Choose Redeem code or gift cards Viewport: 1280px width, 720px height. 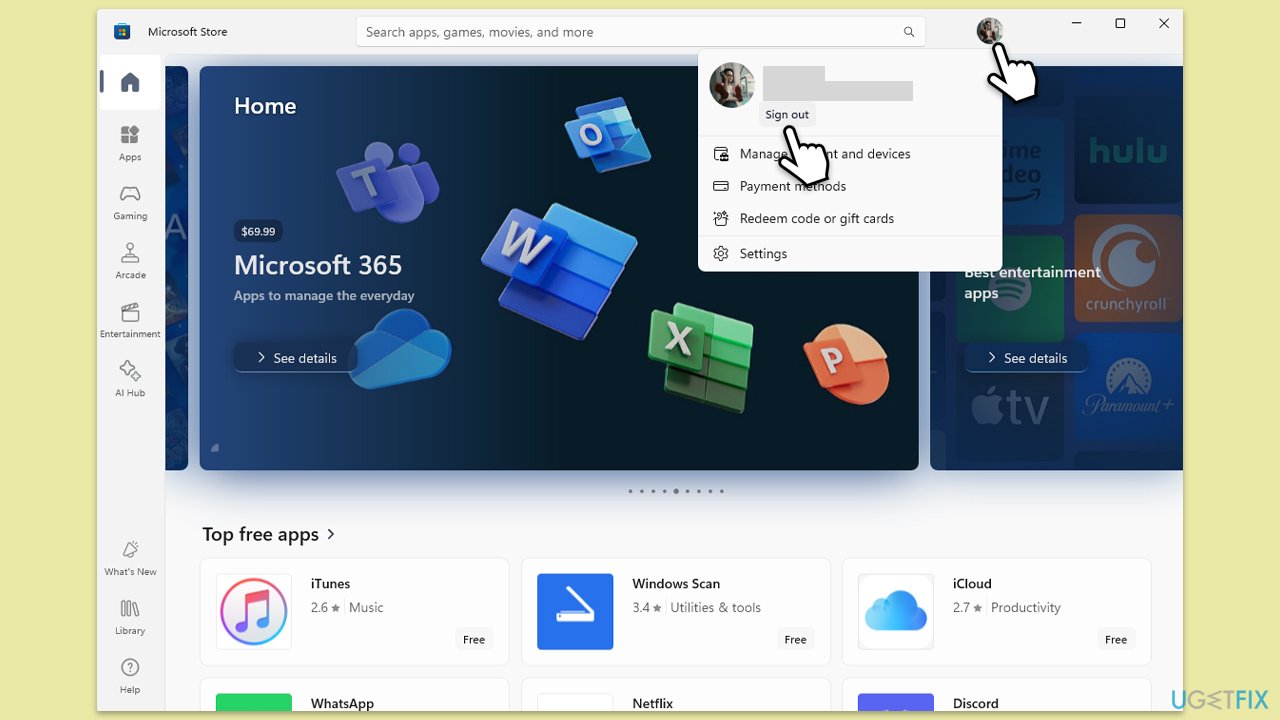816,218
